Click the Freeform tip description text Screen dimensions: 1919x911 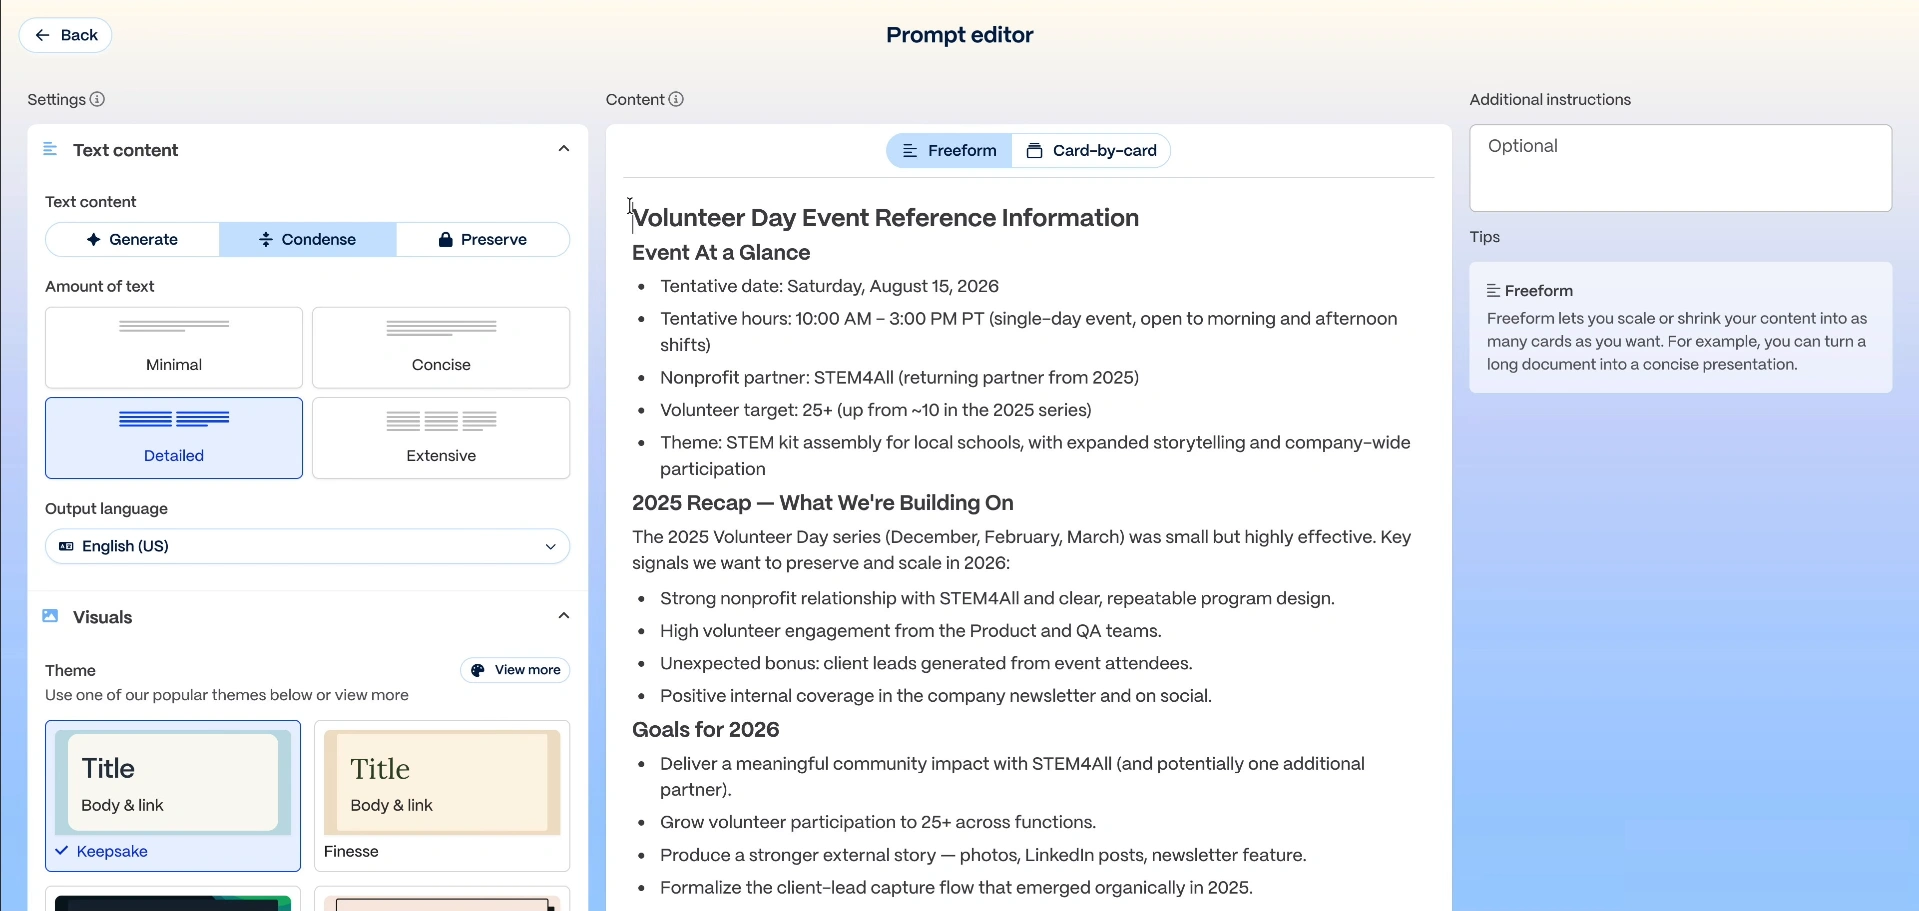click(x=1677, y=342)
